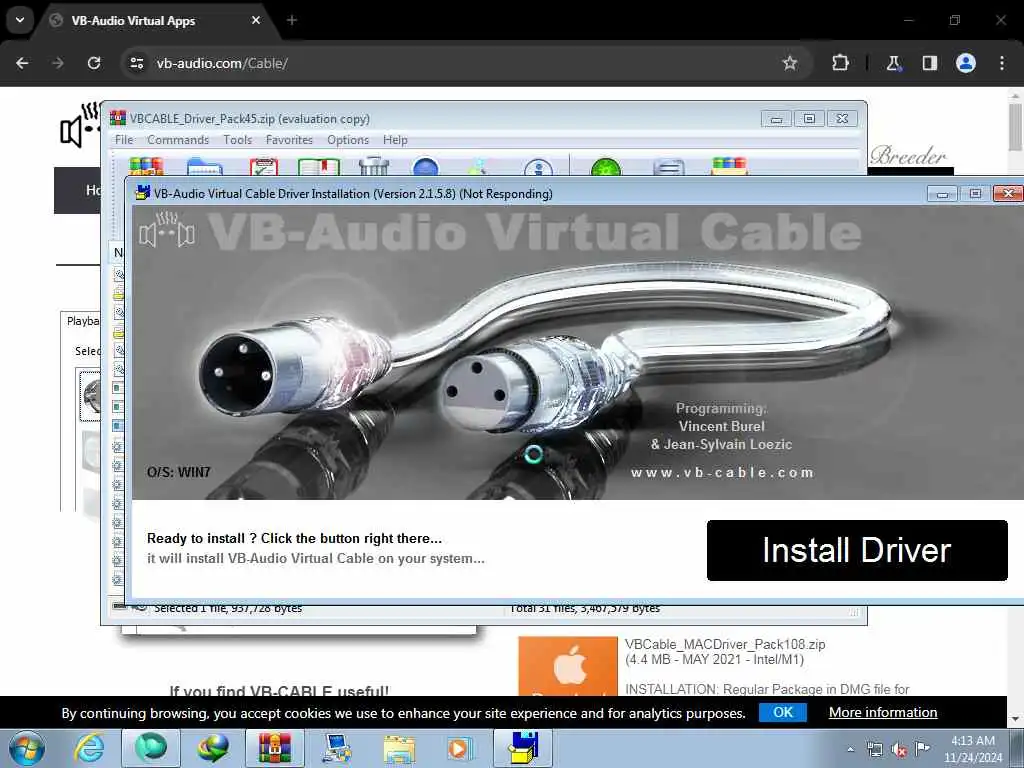Open the File menu in WinRAR

pyautogui.click(x=124, y=140)
